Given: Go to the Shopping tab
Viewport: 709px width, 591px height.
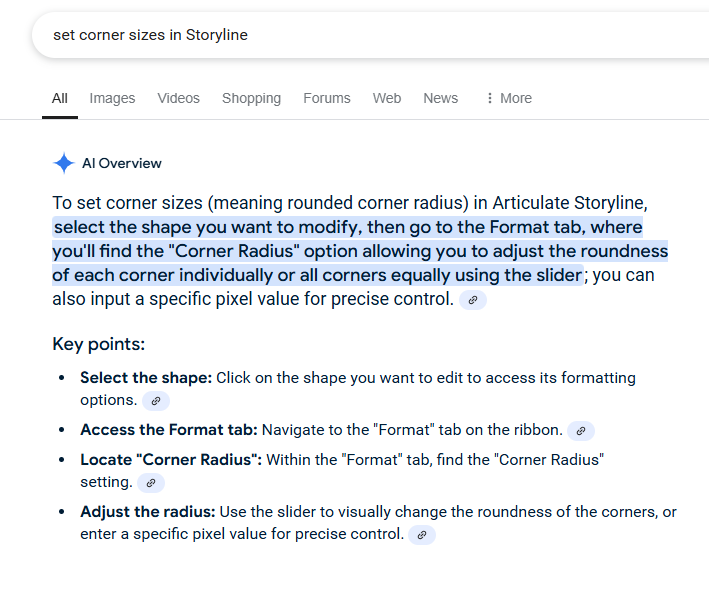Looking at the screenshot, I should 251,98.
